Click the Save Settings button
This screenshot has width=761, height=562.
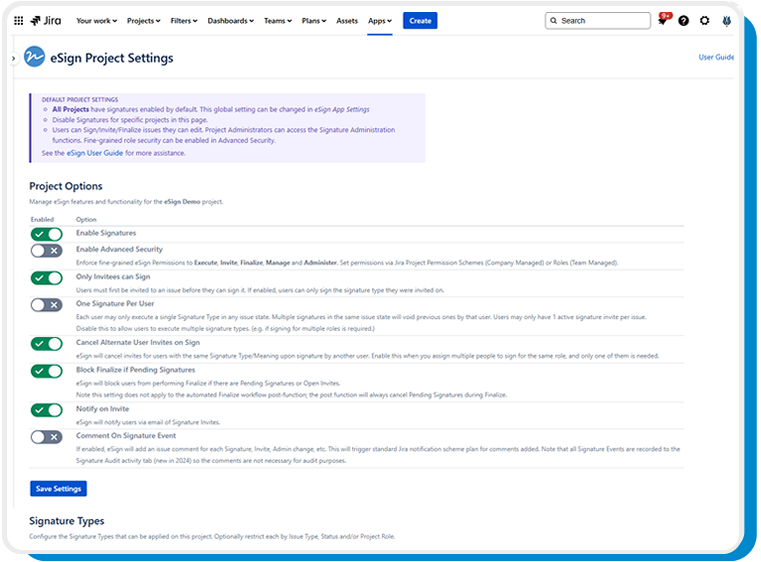coord(58,489)
